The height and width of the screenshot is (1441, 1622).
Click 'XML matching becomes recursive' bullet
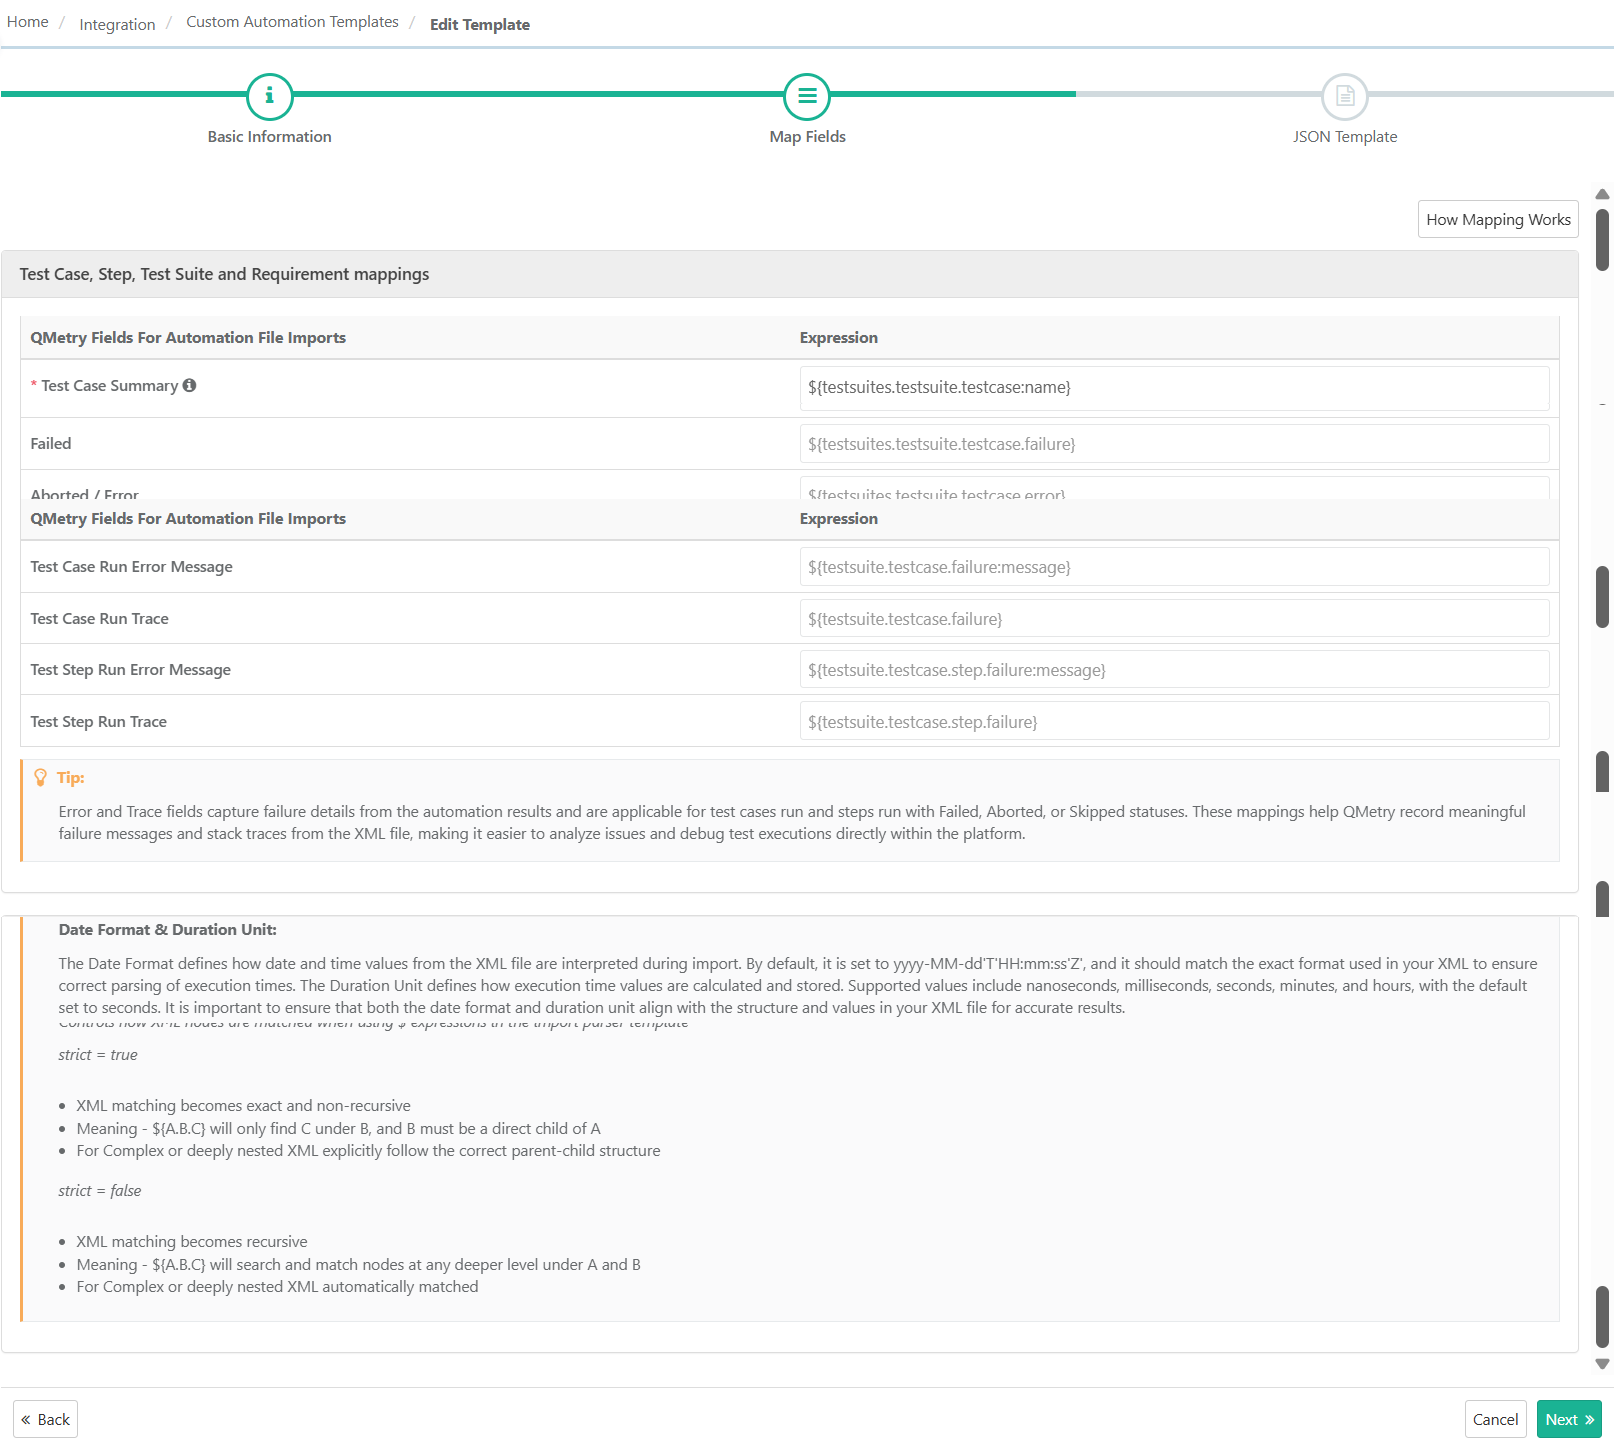[x=192, y=1242]
